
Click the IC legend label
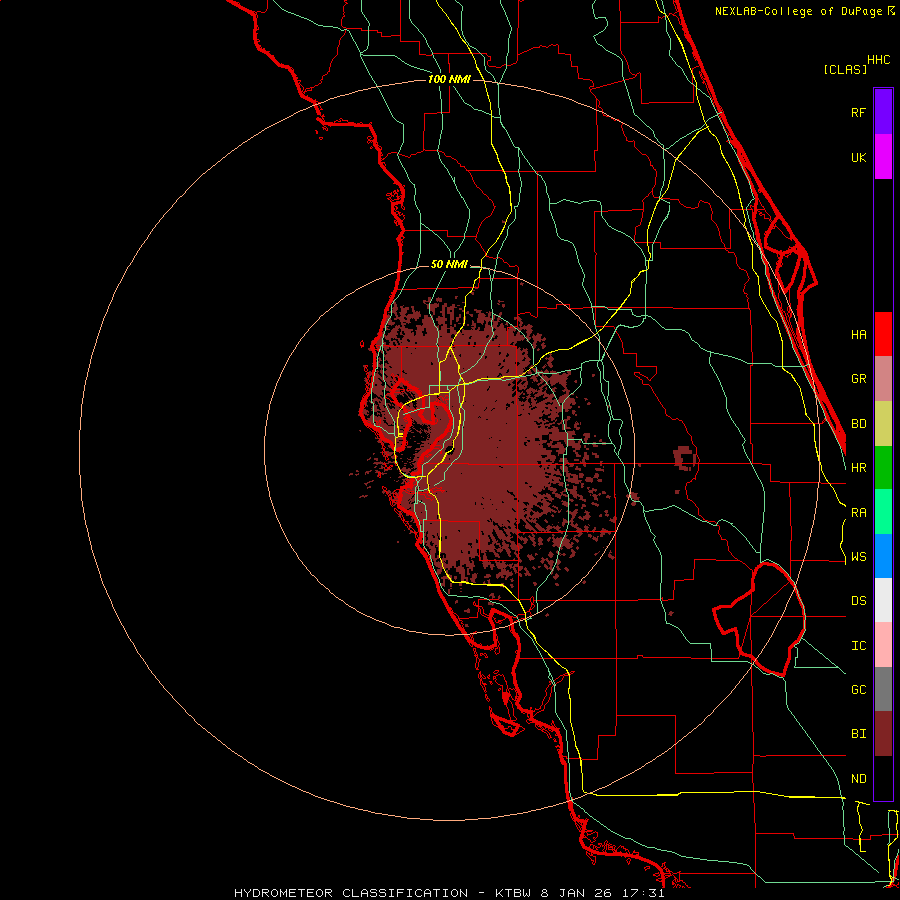pos(858,646)
